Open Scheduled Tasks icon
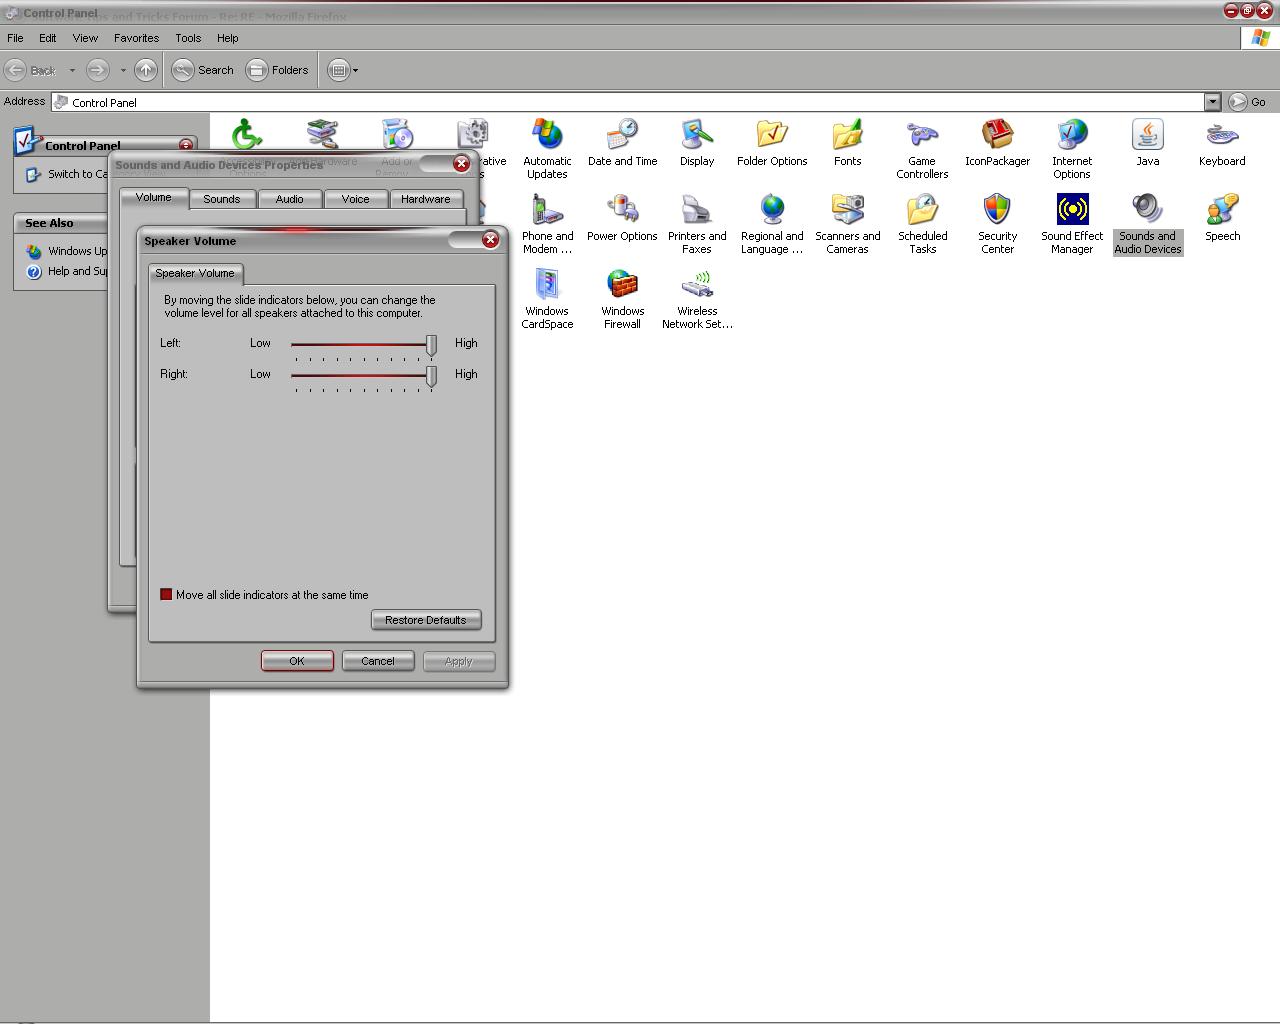Viewport: 1280px width, 1024px height. coord(922,223)
